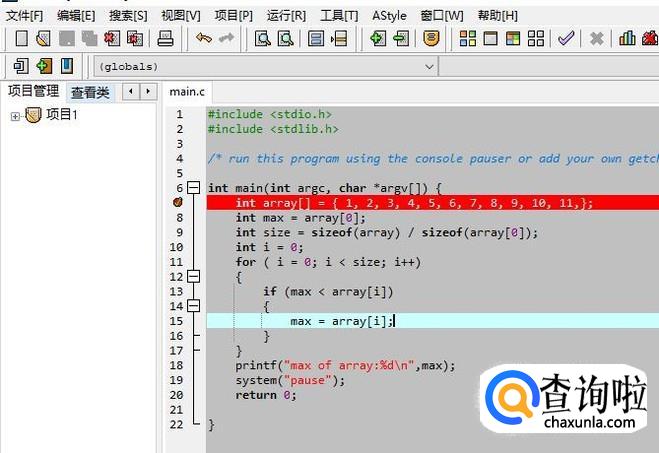Image resolution: width=659 pixels, height=453 pixels.
Task: Collapse the for-loop fold at line 12
Action: click(193, 277)
